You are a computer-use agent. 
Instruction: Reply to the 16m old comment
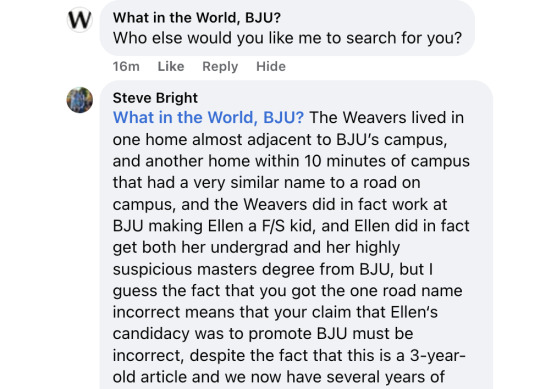220,66
